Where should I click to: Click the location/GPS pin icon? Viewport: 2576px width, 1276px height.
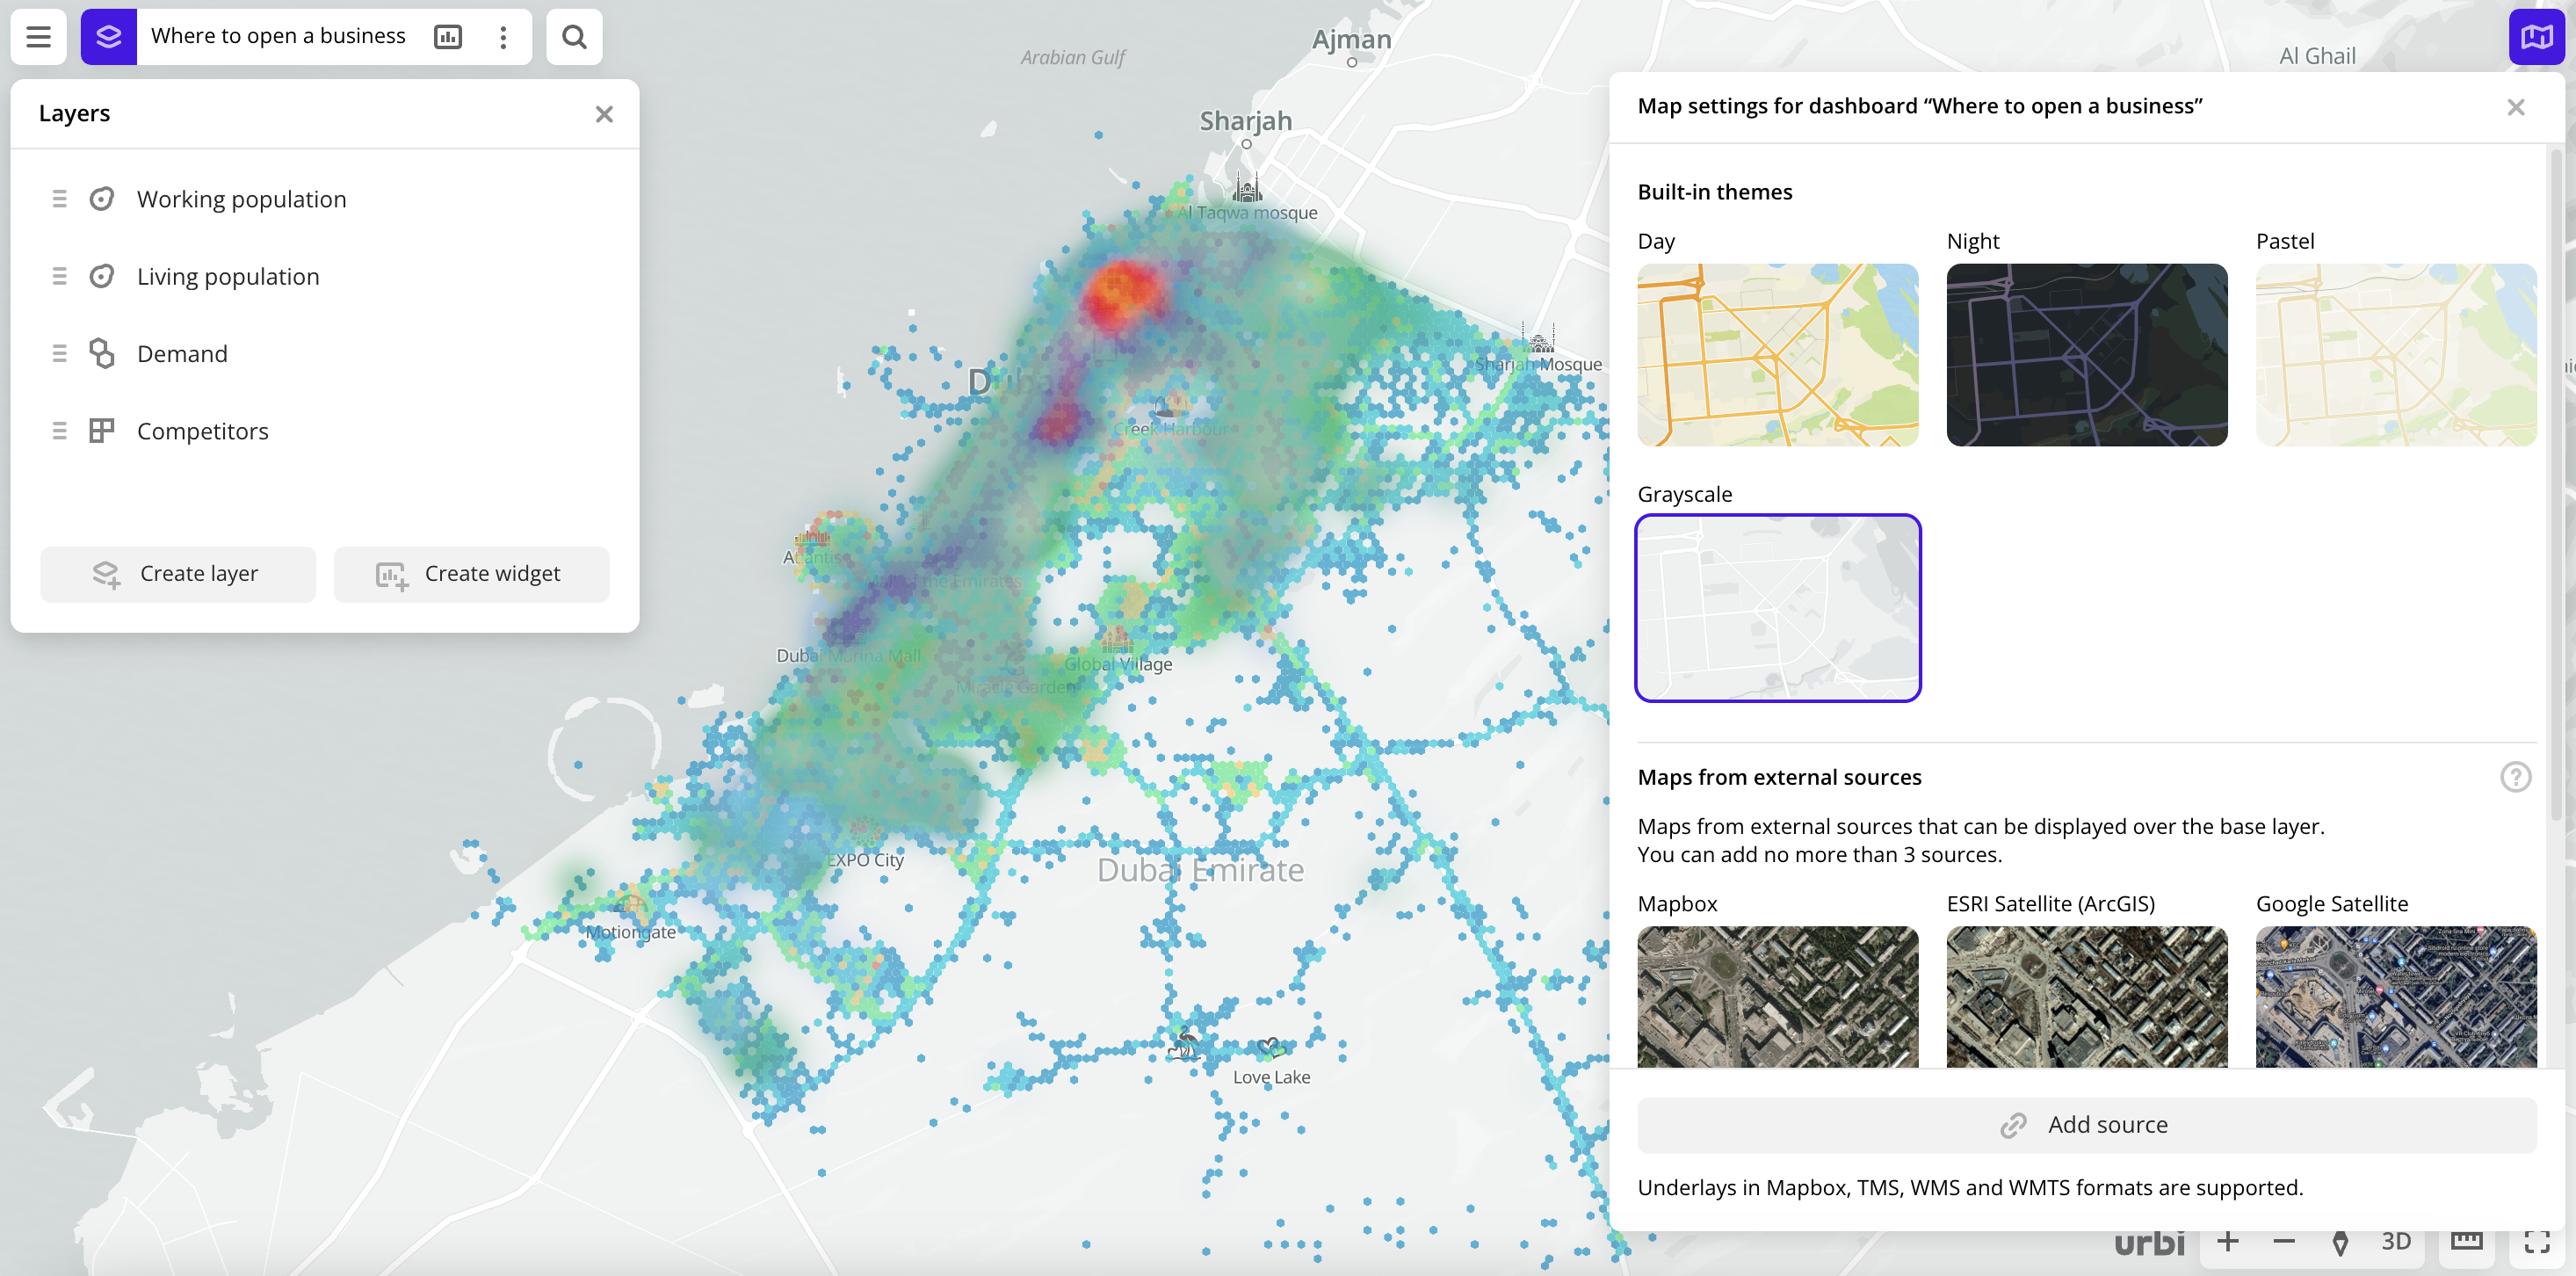(x=2341, y=1242)
